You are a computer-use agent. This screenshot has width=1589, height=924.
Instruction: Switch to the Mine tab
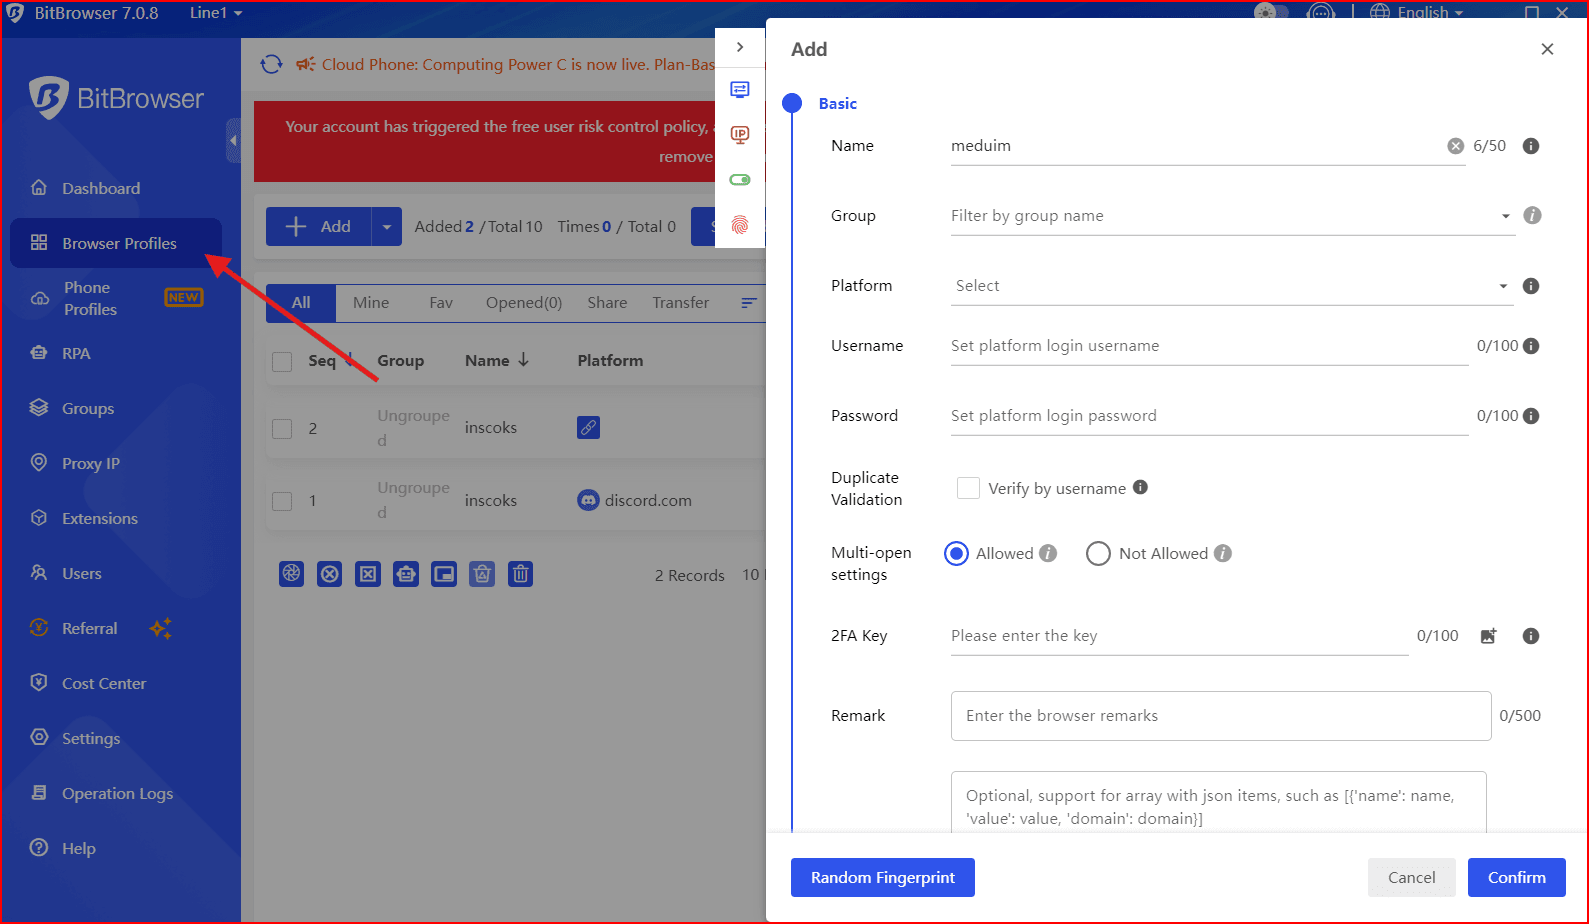click(371, 302)
